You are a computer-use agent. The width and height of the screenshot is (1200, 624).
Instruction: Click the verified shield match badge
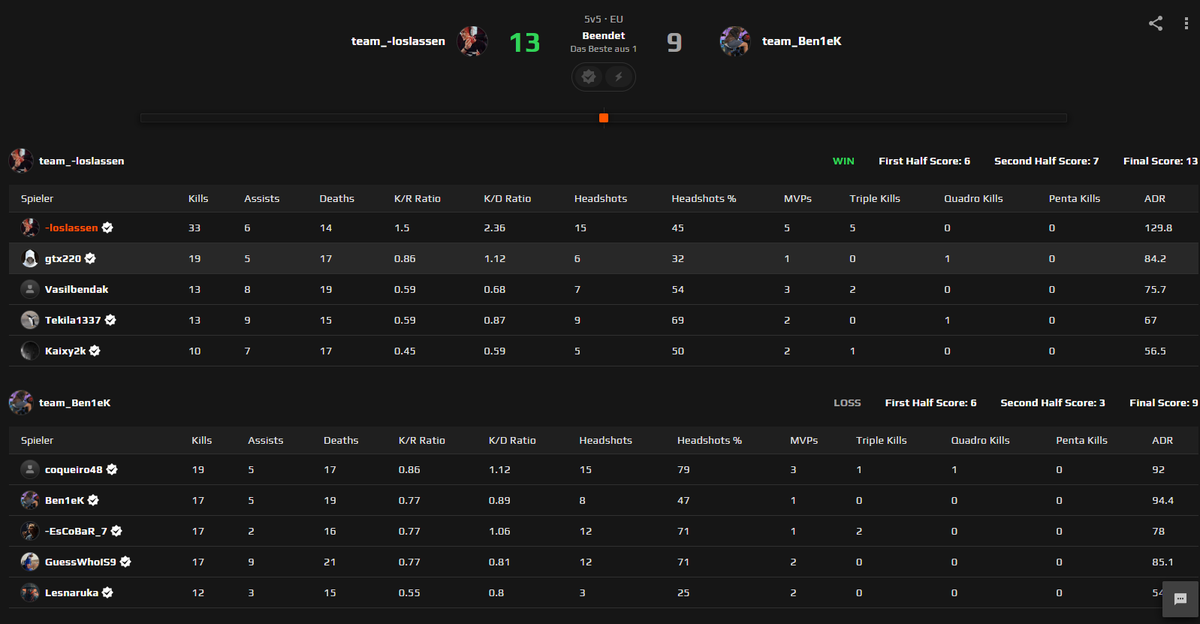click(589, 77)
